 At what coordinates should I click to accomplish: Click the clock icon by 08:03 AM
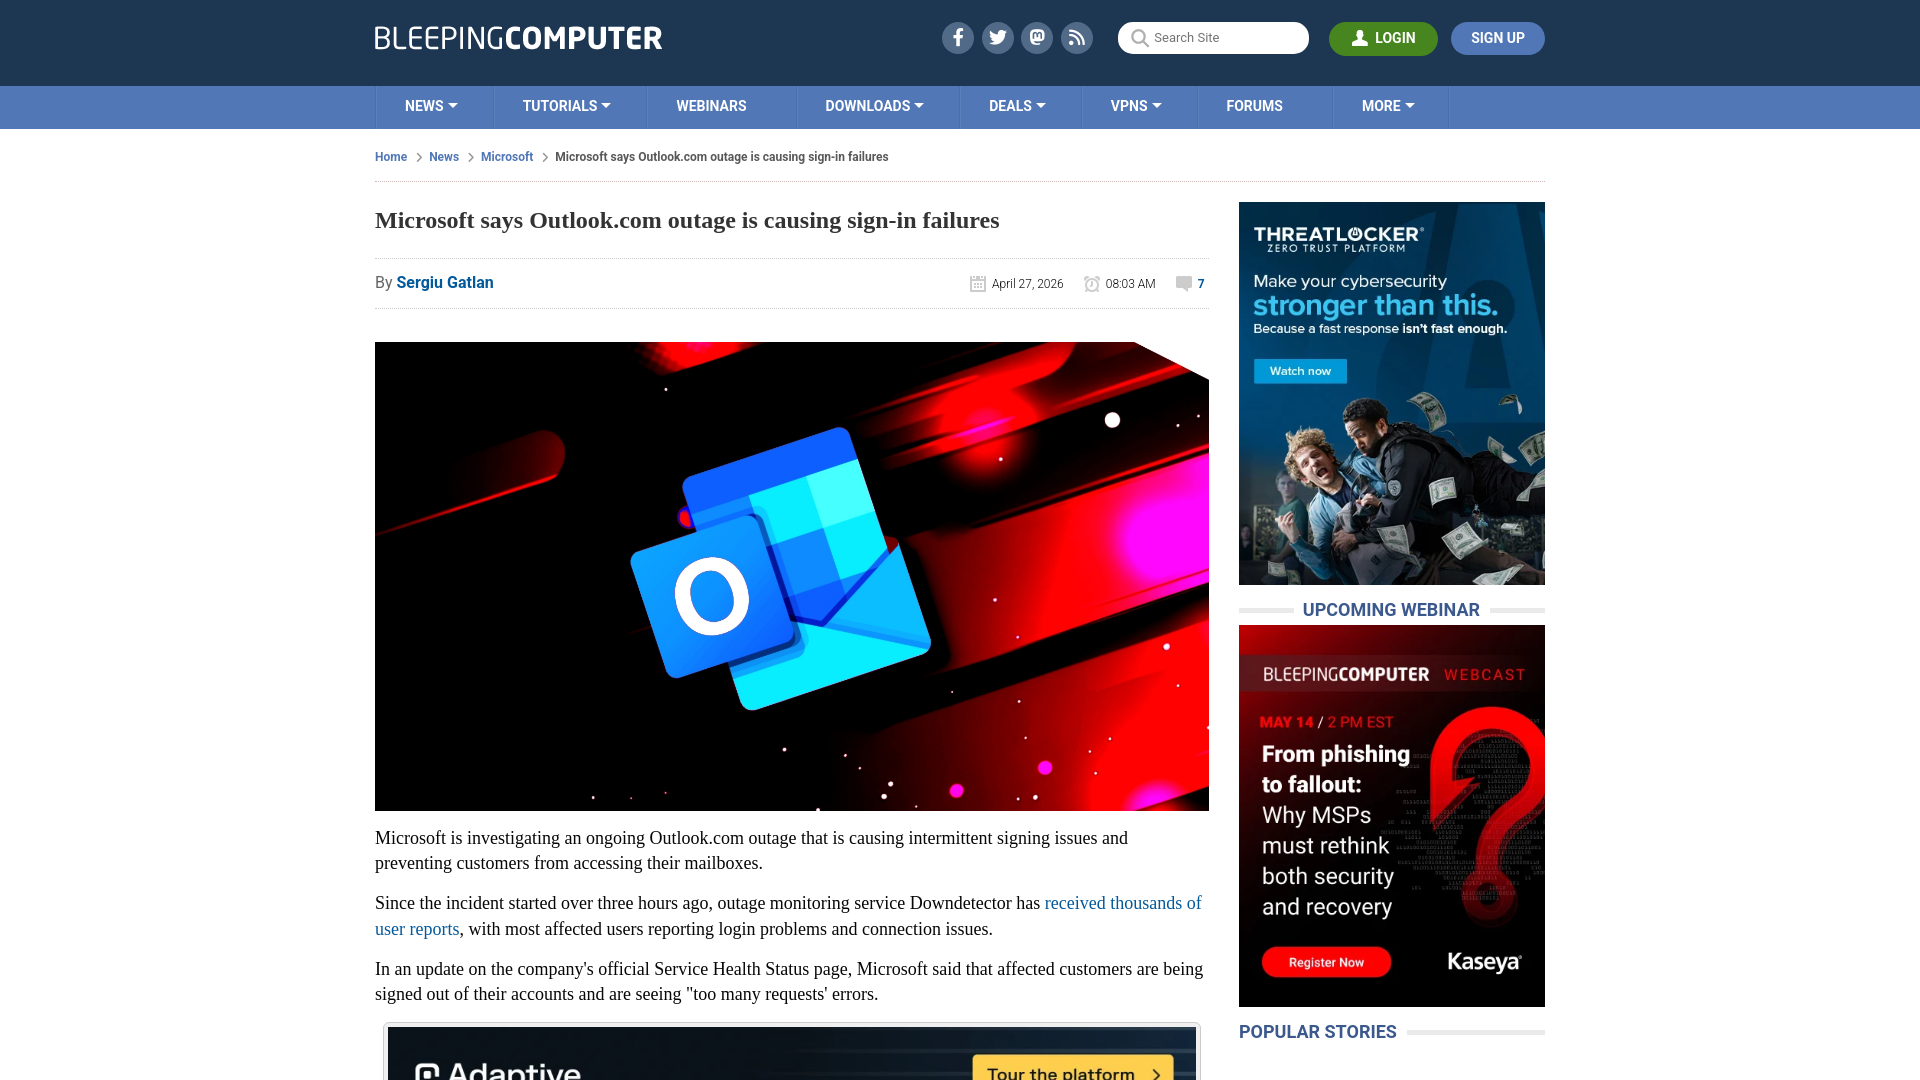1092,284
